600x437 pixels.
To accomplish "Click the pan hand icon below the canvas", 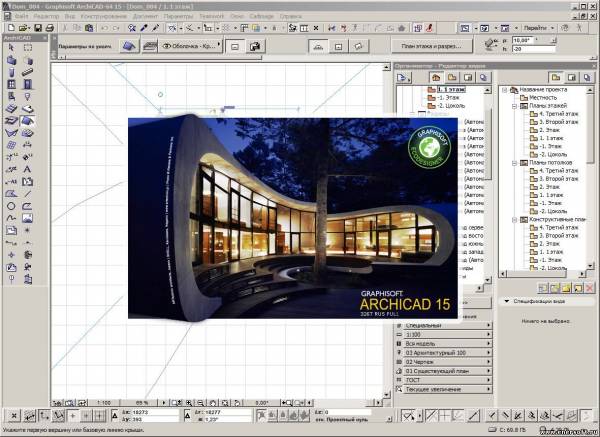I will (x=213, y=403).
